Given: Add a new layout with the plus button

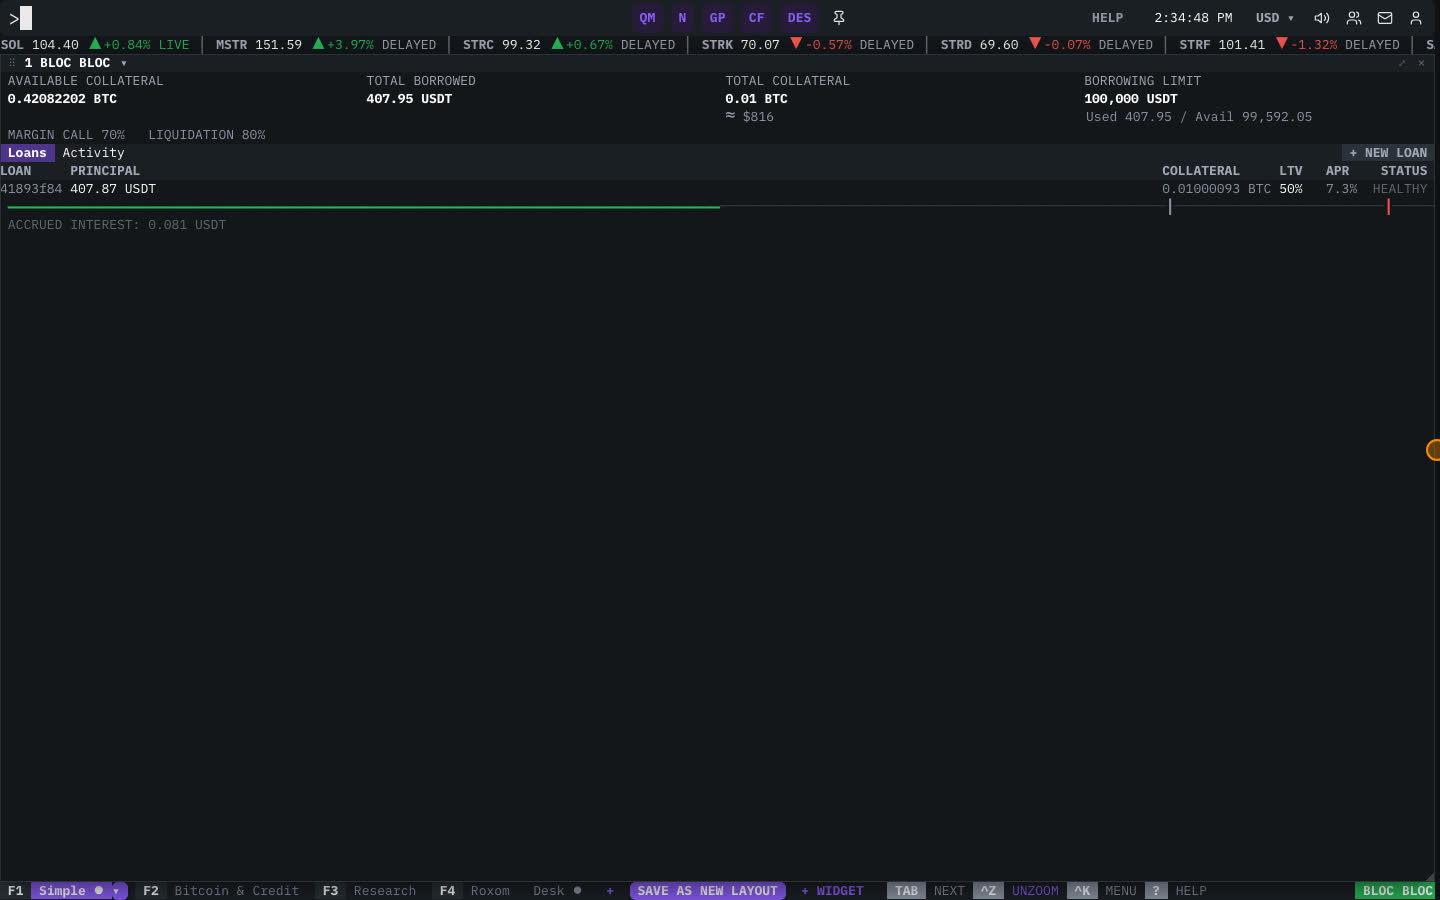Looking at the screenshot, I should (610, 891).
